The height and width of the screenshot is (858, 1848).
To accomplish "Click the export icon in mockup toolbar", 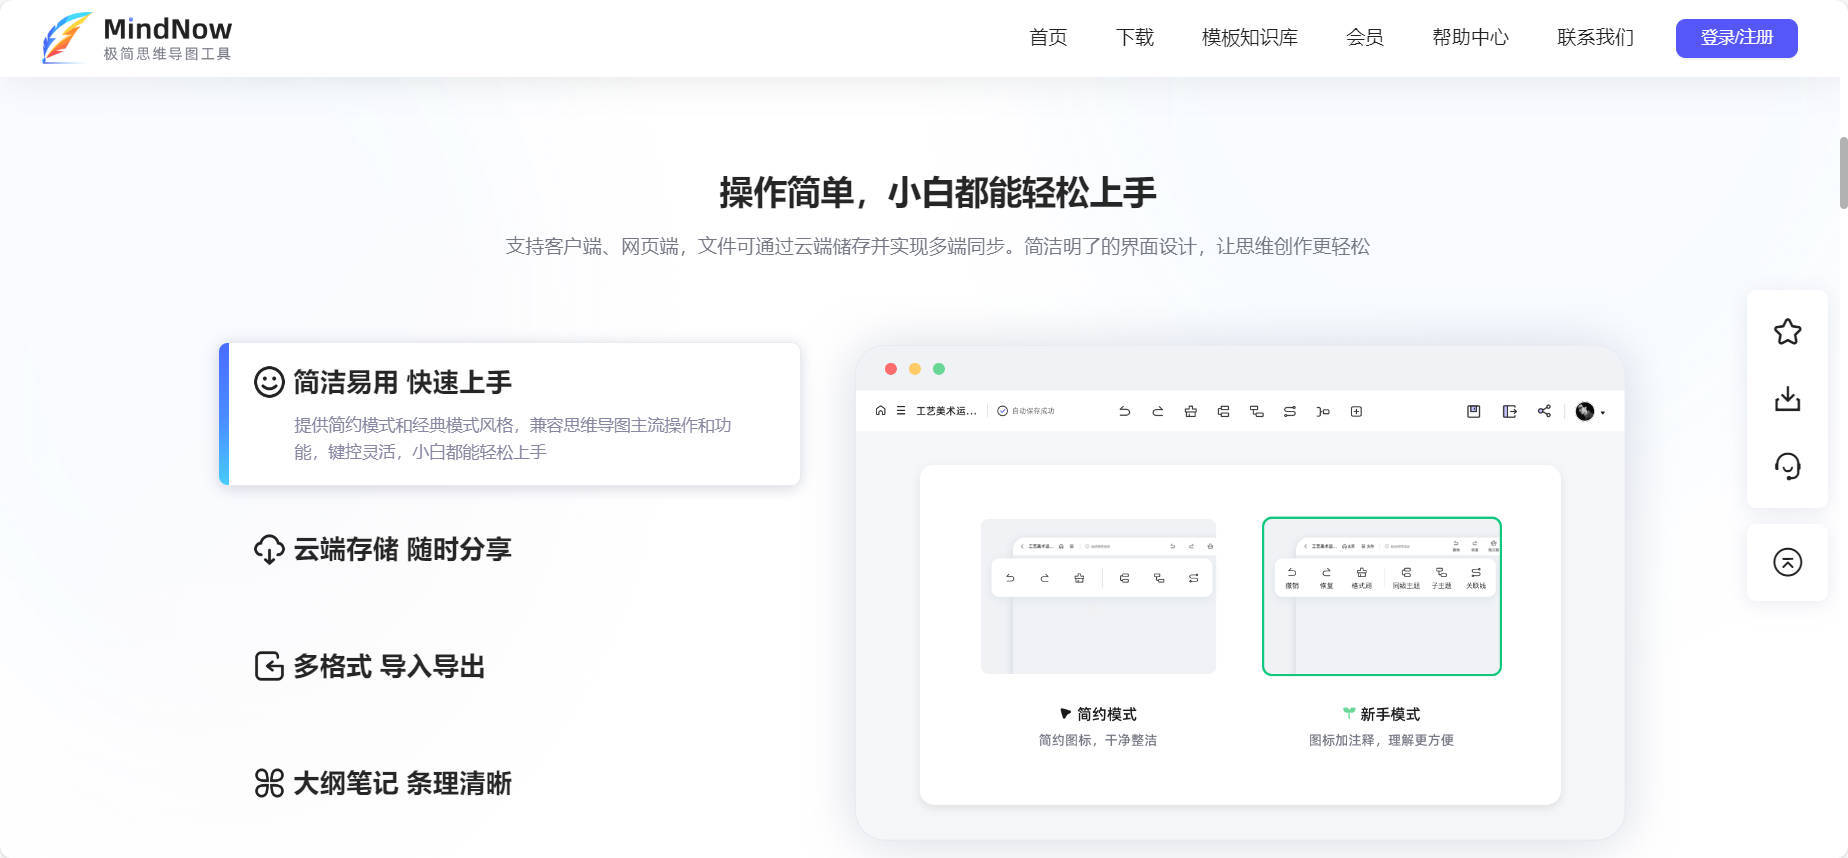I will pos(1510,411).
